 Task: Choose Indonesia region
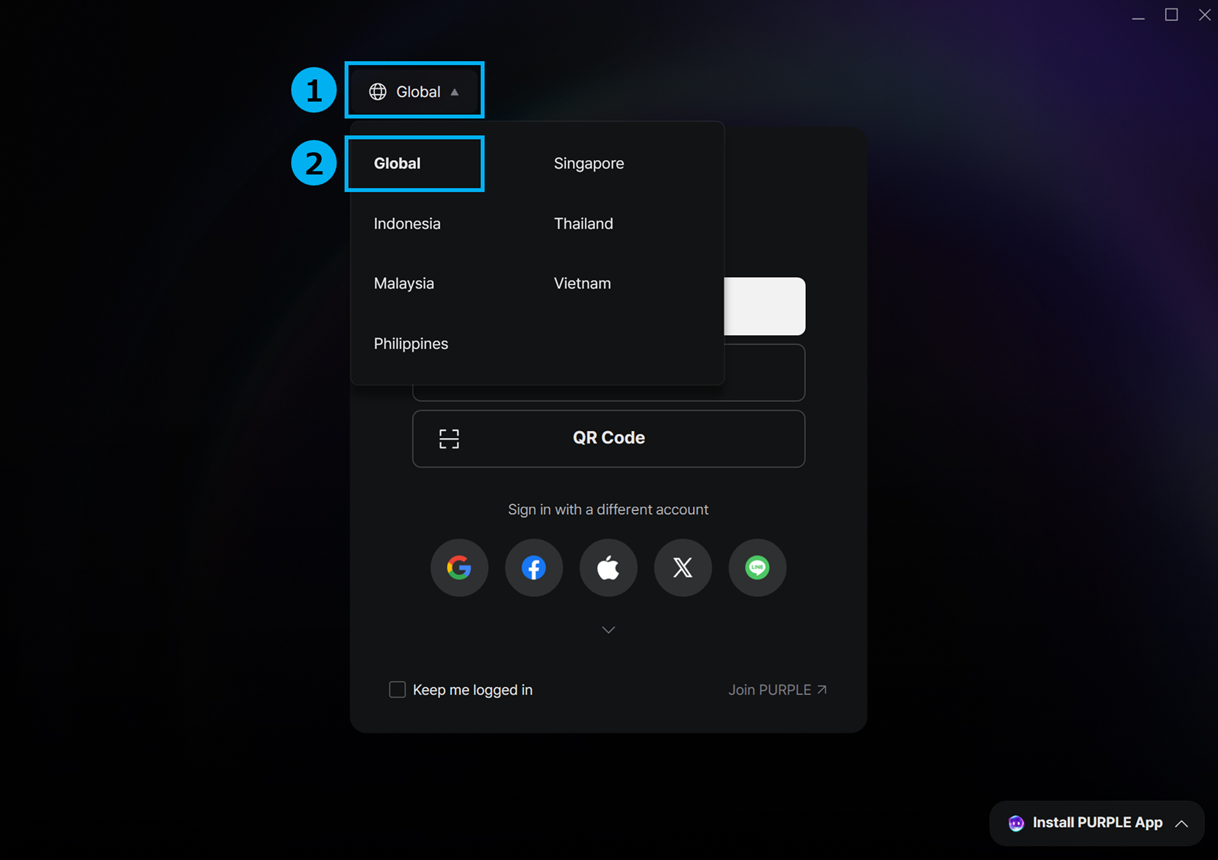coord(407,223)
